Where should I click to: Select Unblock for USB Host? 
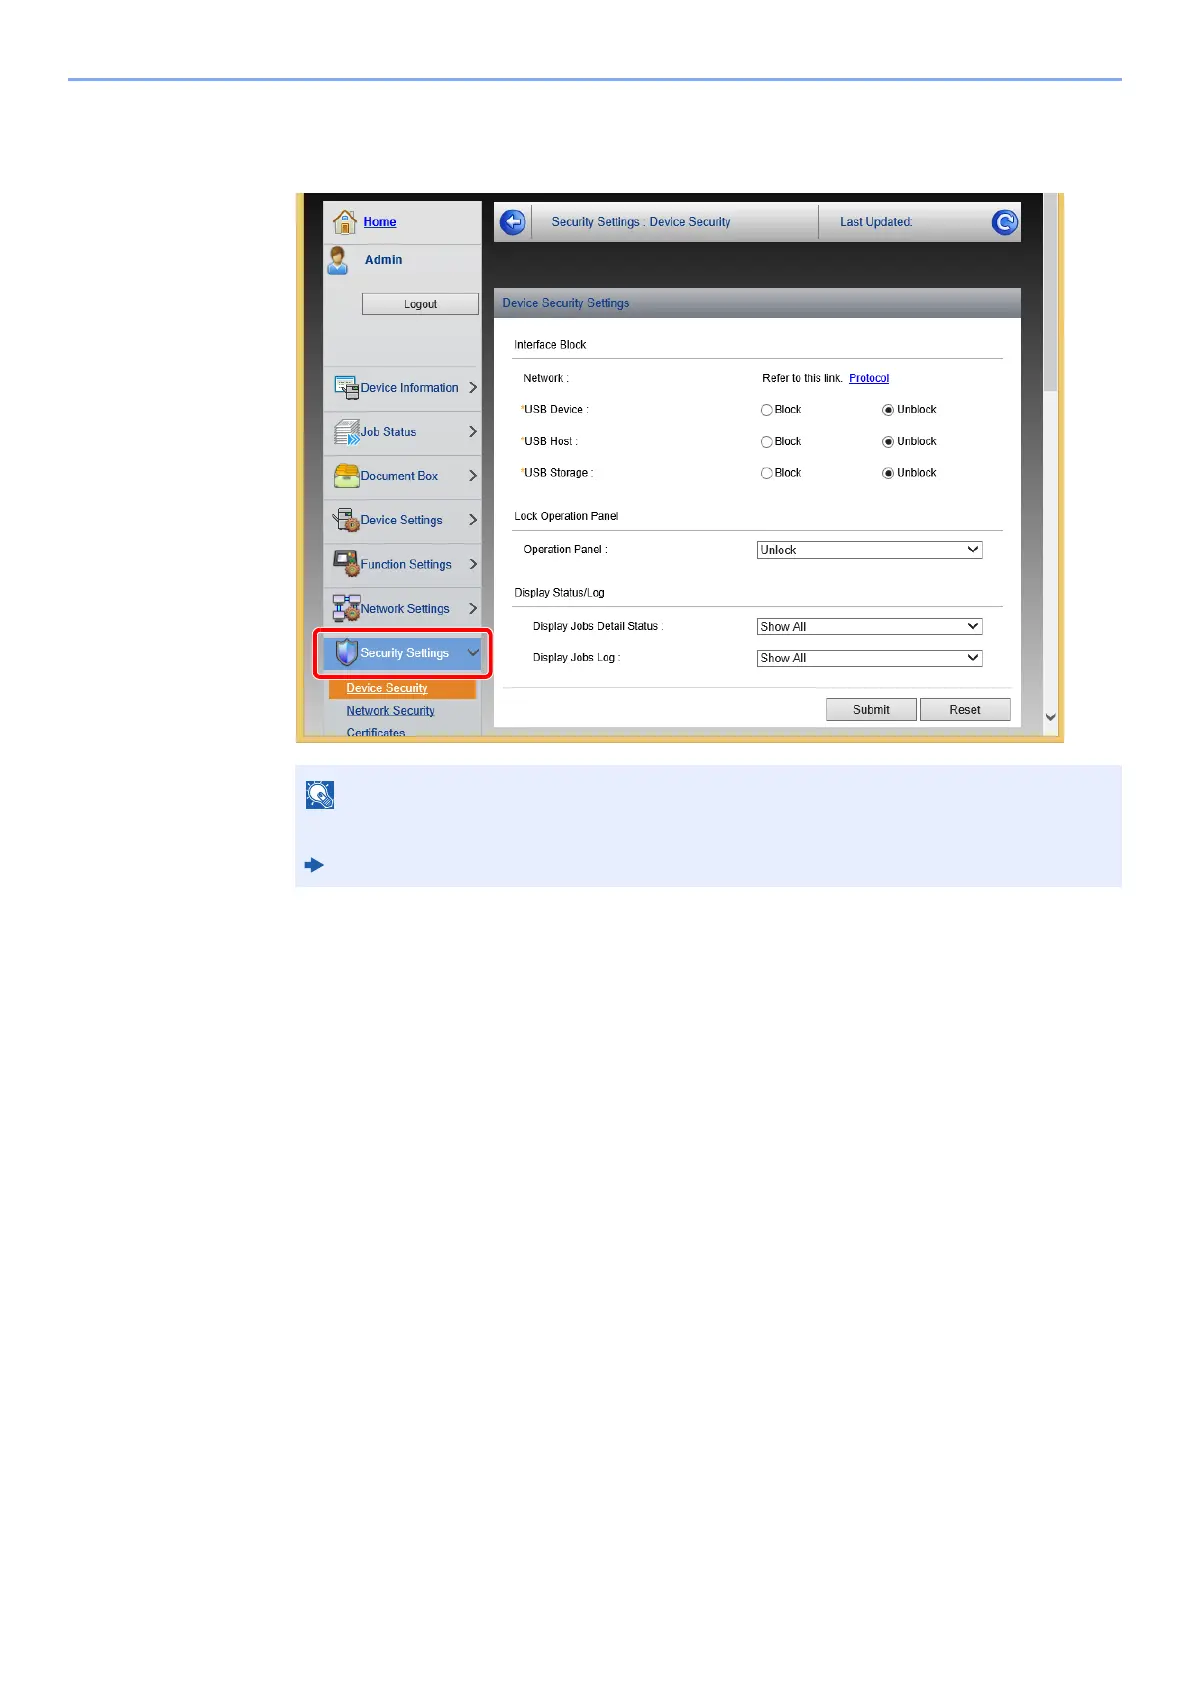point(888,442)
